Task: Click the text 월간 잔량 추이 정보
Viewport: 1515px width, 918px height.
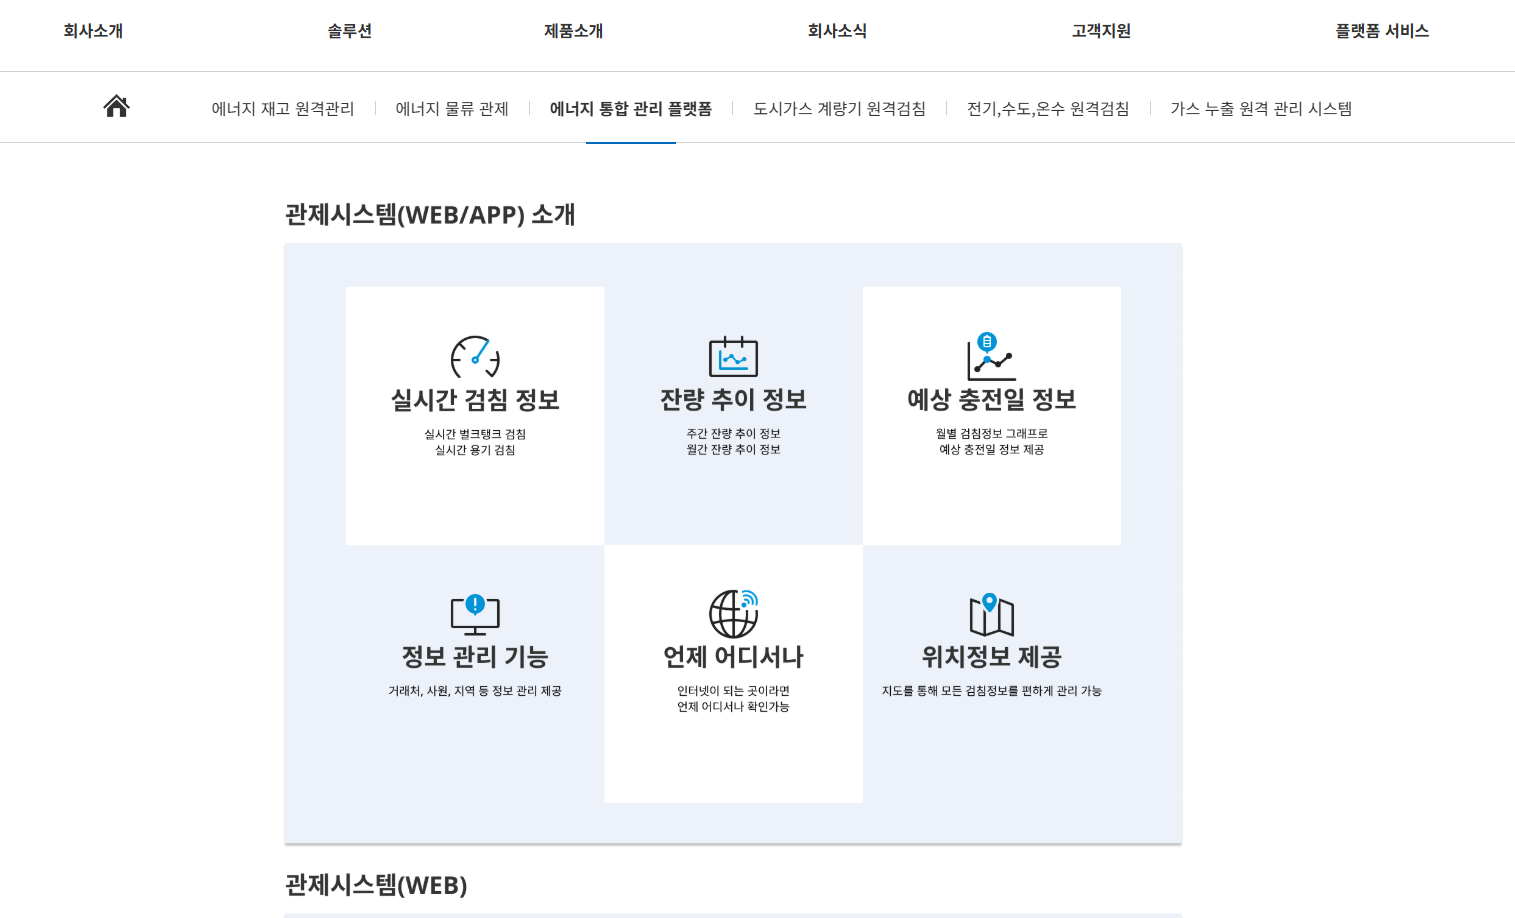Action: pos(733,449)
